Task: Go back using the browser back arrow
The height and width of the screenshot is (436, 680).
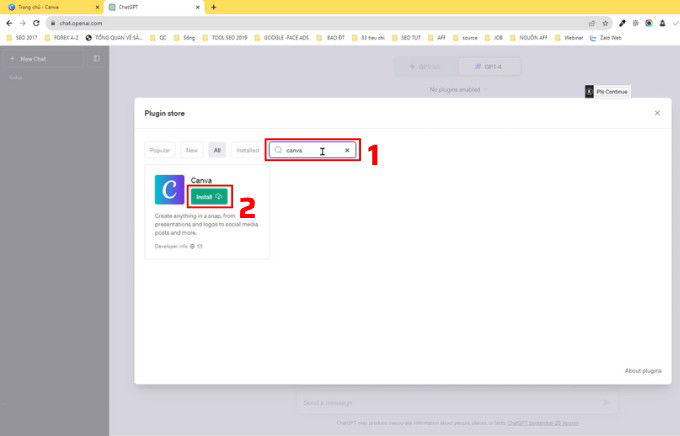Action: click(x=10, y=23)
